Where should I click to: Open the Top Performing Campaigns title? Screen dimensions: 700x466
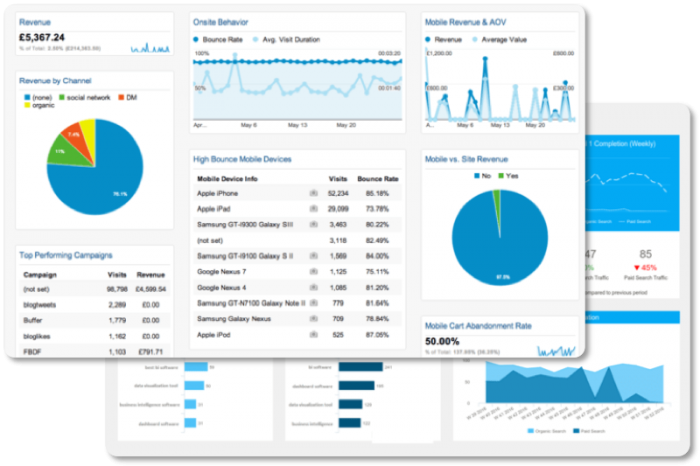[x=66, y=255]
